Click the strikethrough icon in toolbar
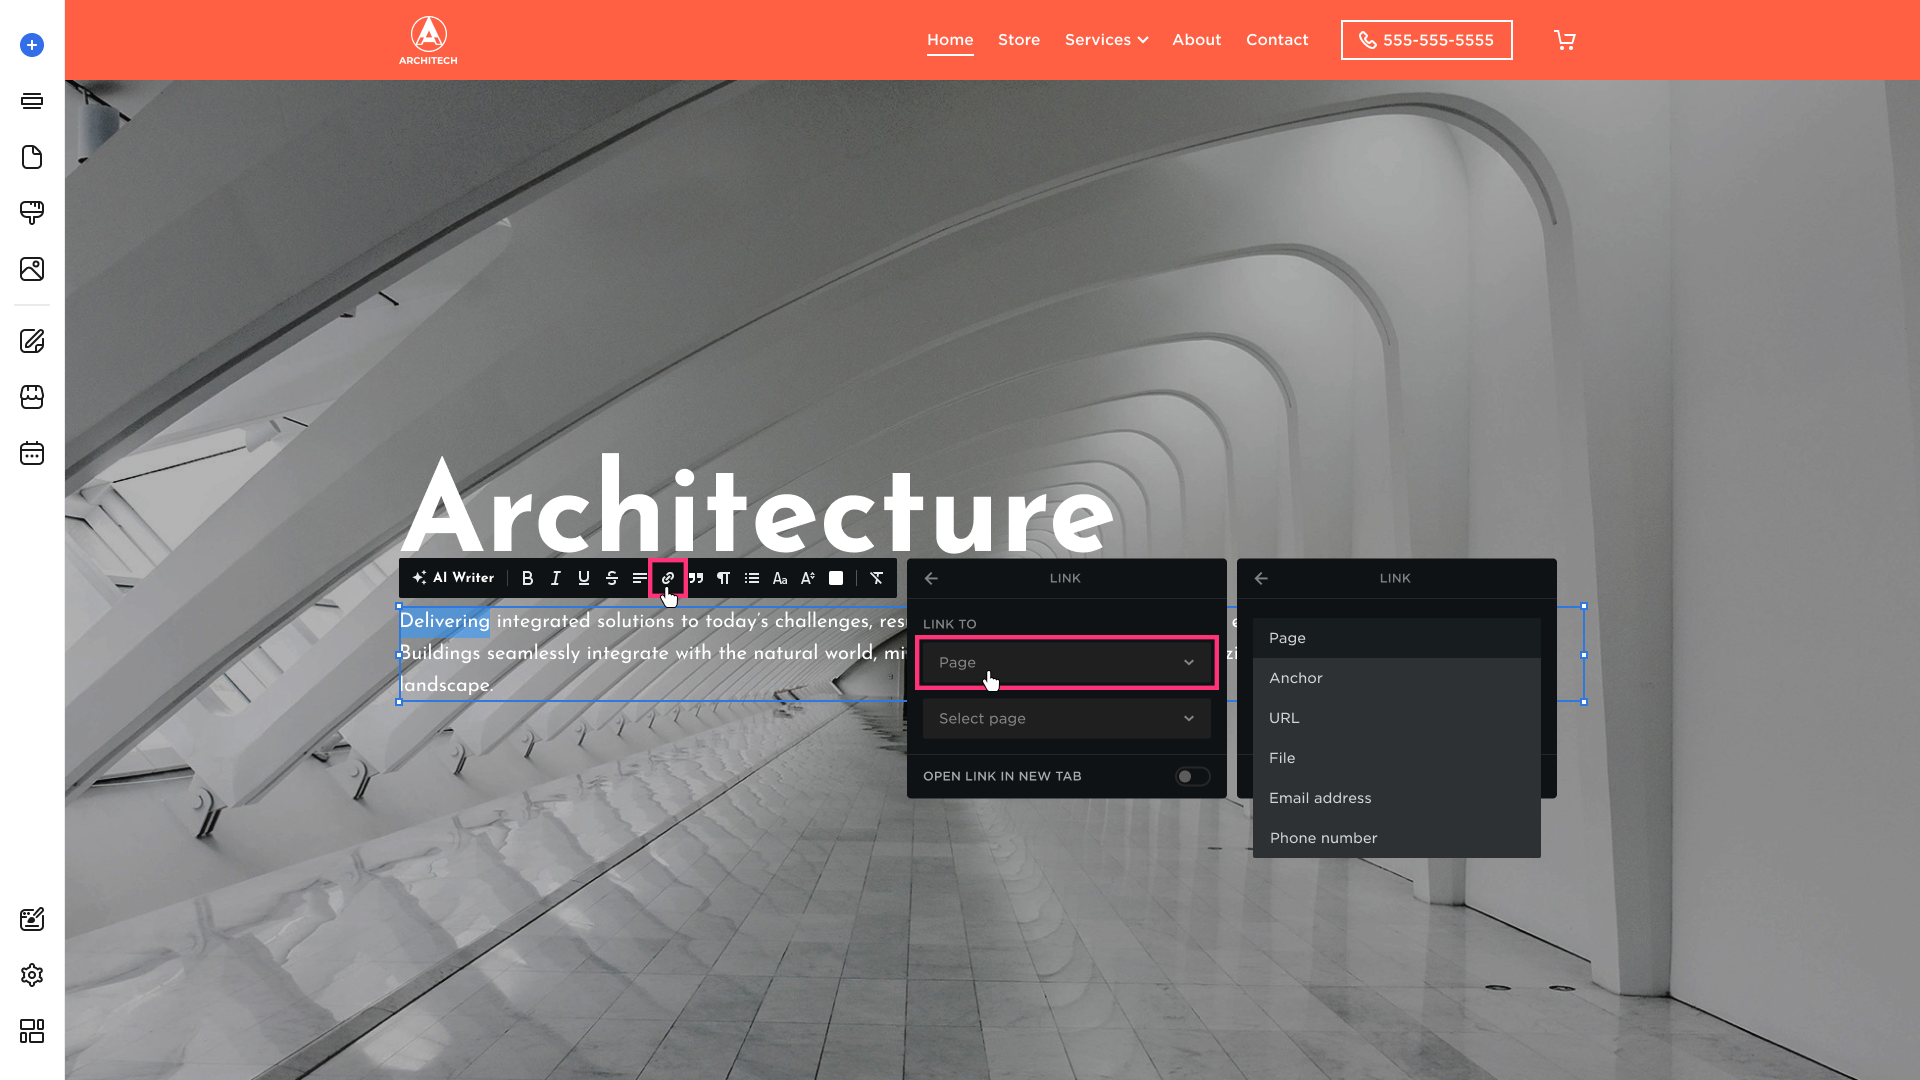This screenshot has height=1080, width=1920. (612, 578)
